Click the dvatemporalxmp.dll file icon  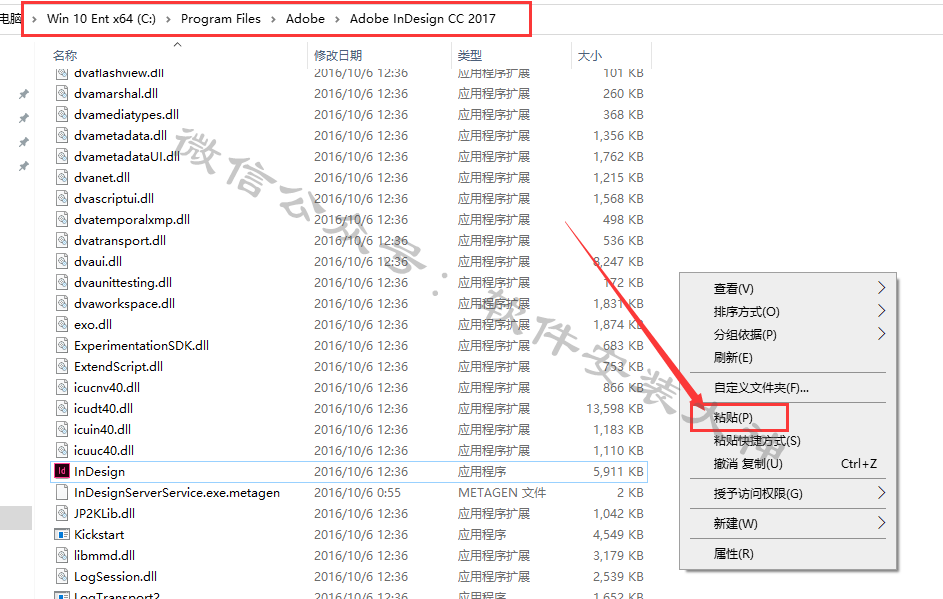(x=61, y=220)
